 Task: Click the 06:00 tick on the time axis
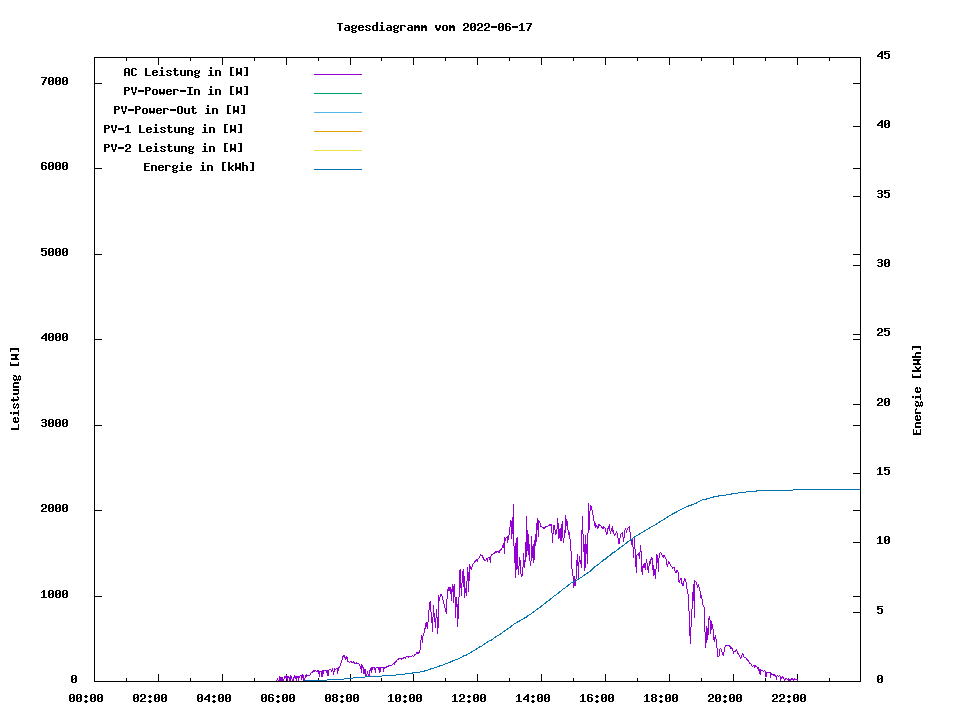pos(278,698)
